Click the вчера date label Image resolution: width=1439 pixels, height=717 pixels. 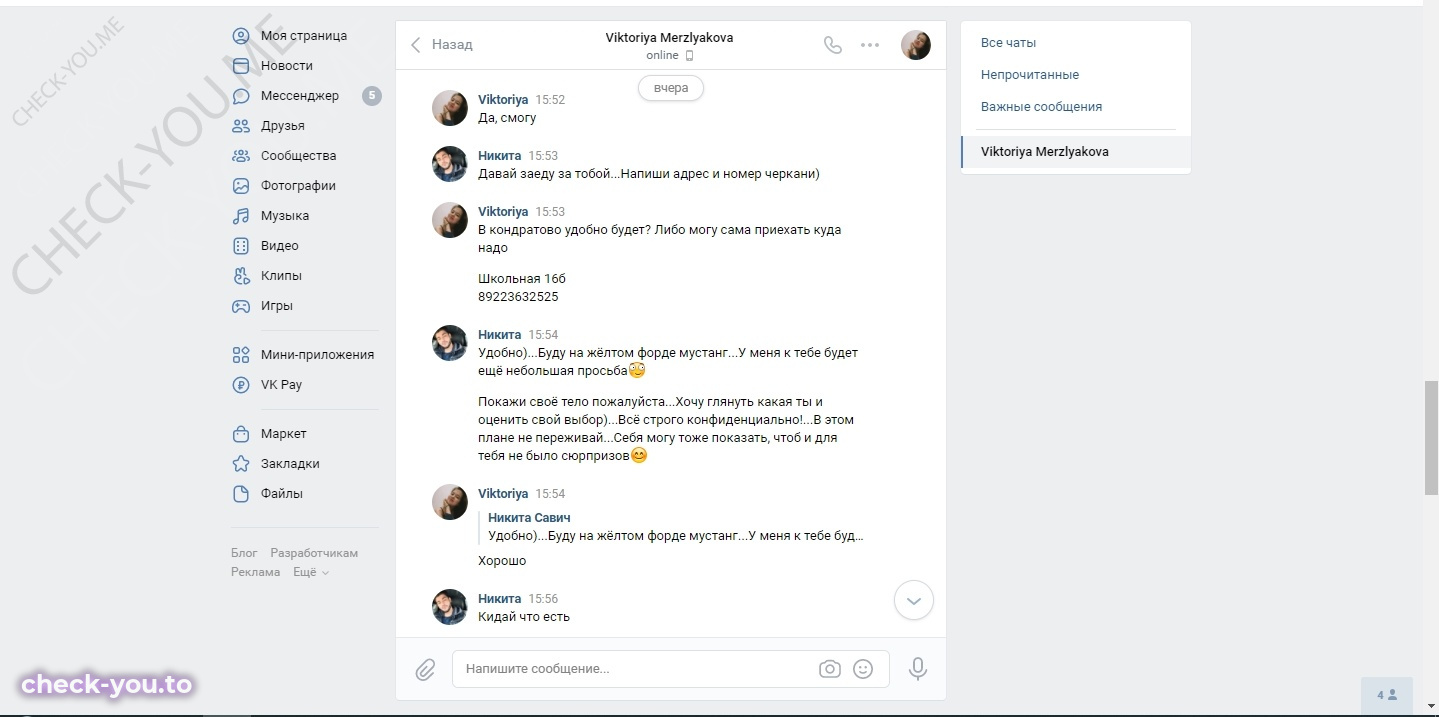tap(671, 88)
